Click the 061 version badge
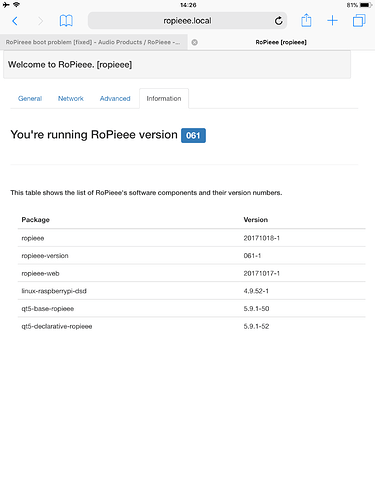Image resolution: width=375 pixels, height=500 pixels. [x=193, y=135]
